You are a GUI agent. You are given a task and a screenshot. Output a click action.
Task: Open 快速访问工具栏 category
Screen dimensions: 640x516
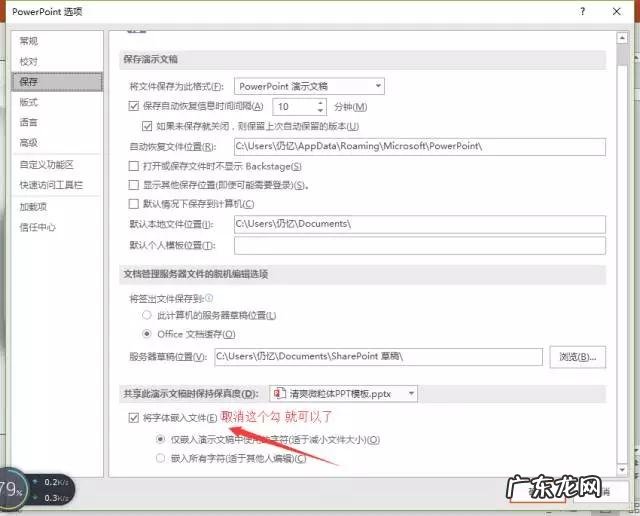[x=51, y=185]
